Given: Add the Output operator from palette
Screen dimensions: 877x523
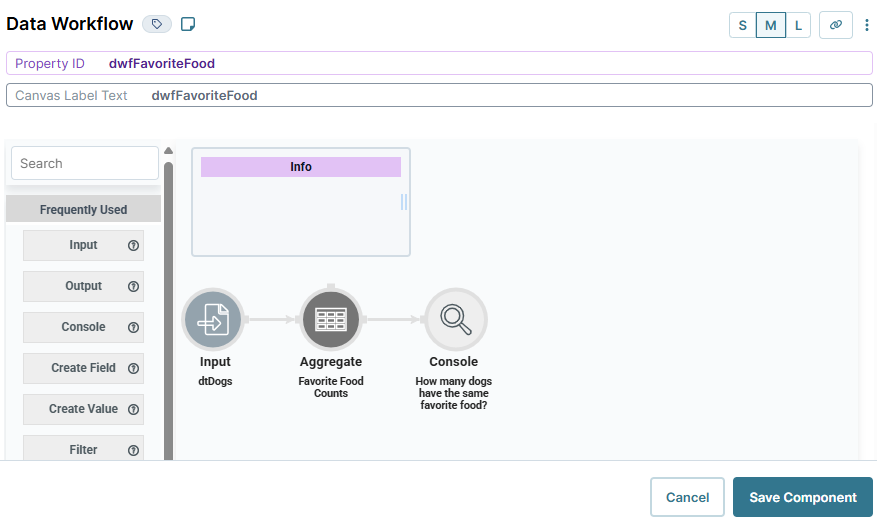Looking at the screenshot, I should coord(83,286).
